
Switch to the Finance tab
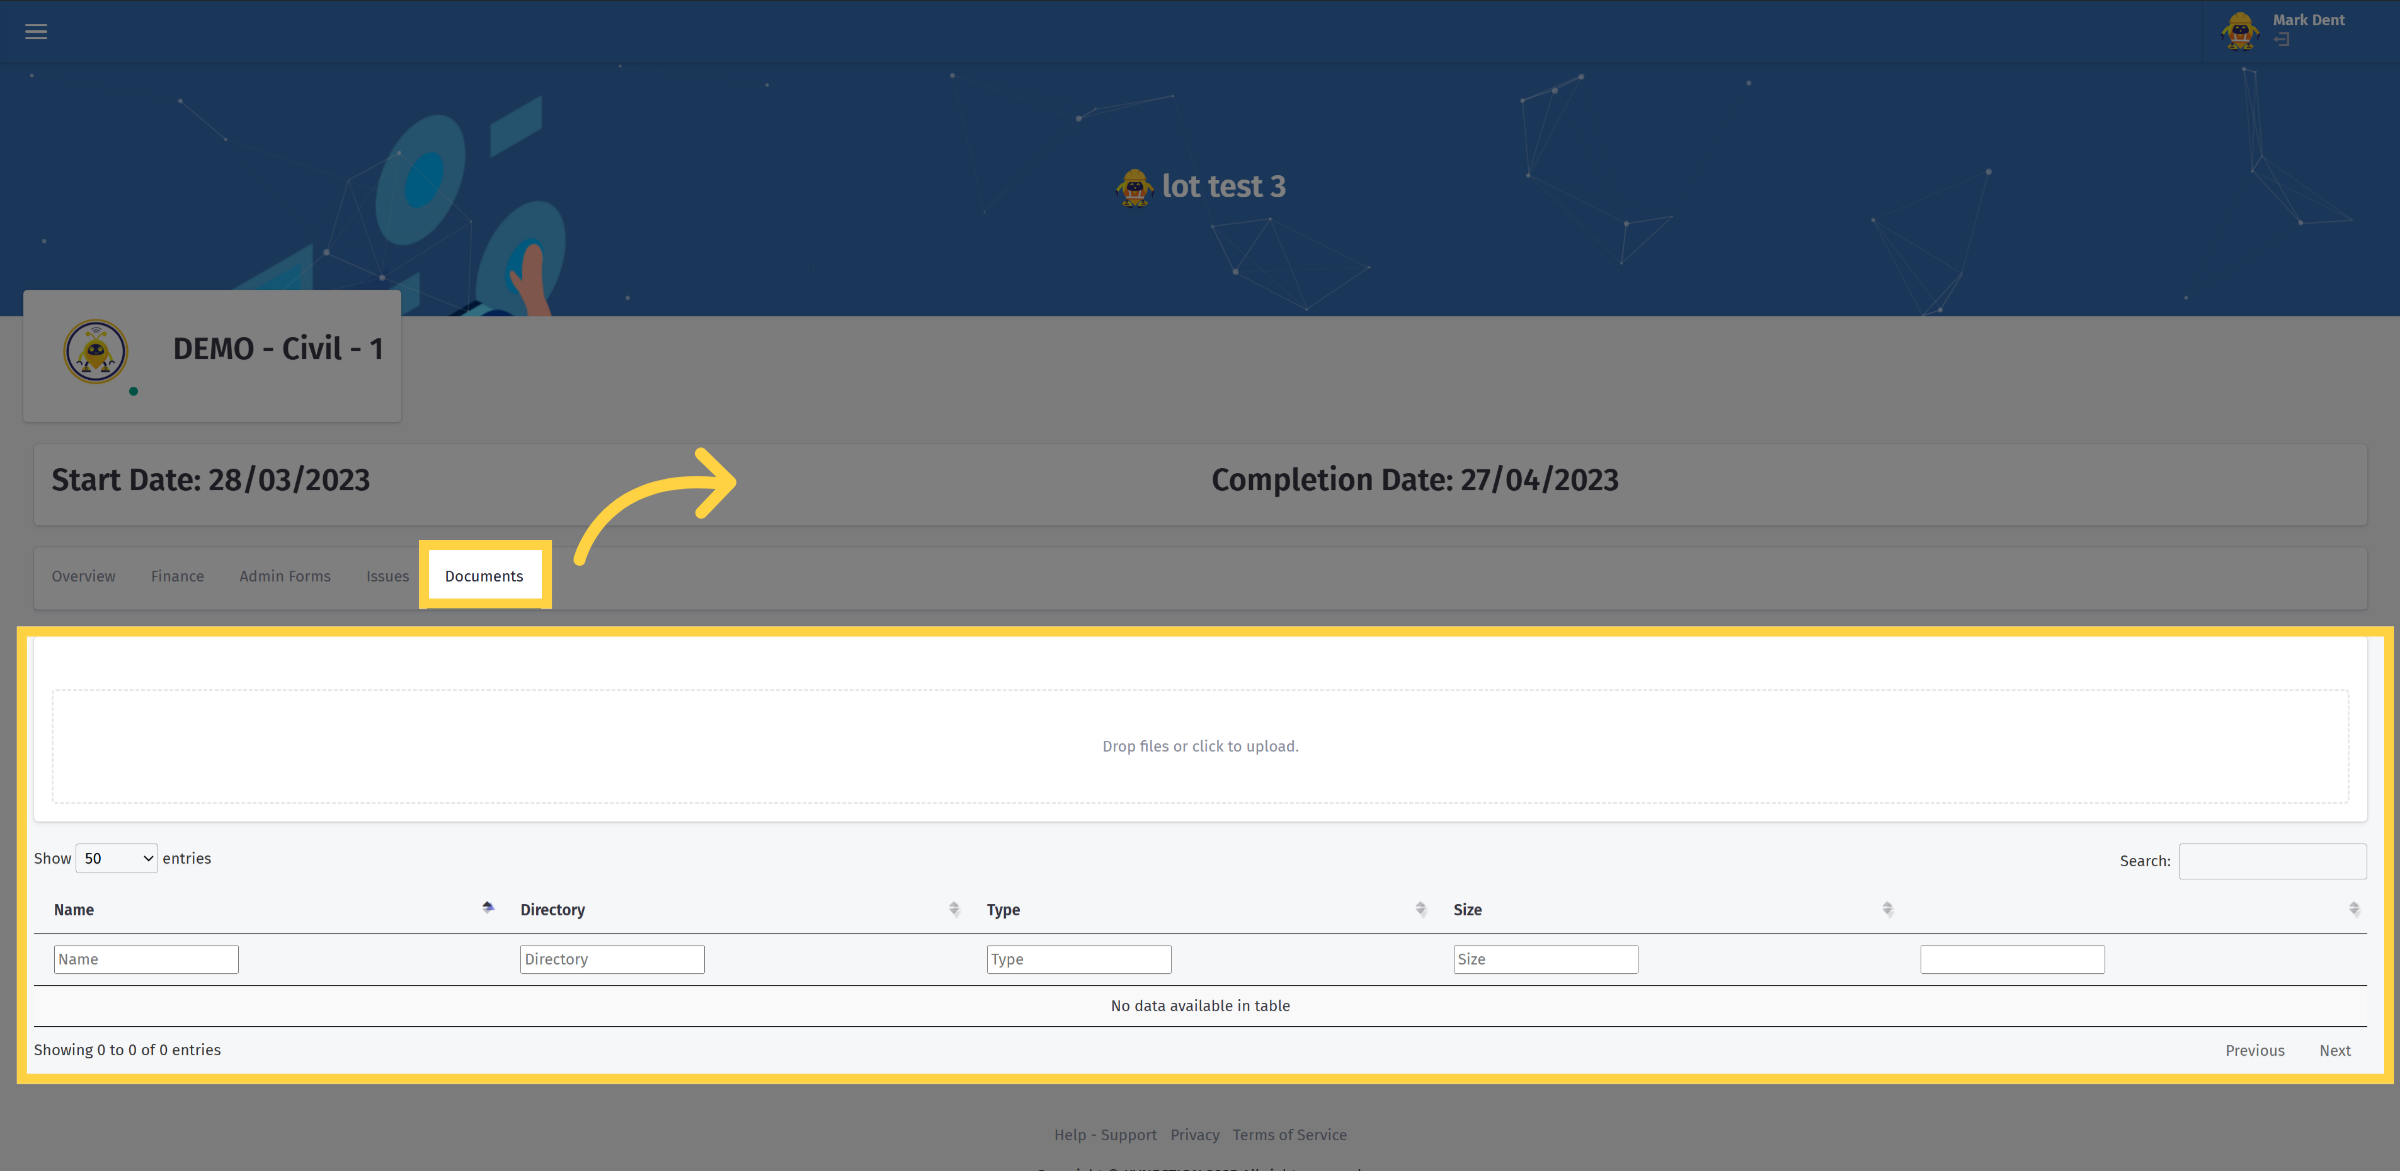pos(178,576)
